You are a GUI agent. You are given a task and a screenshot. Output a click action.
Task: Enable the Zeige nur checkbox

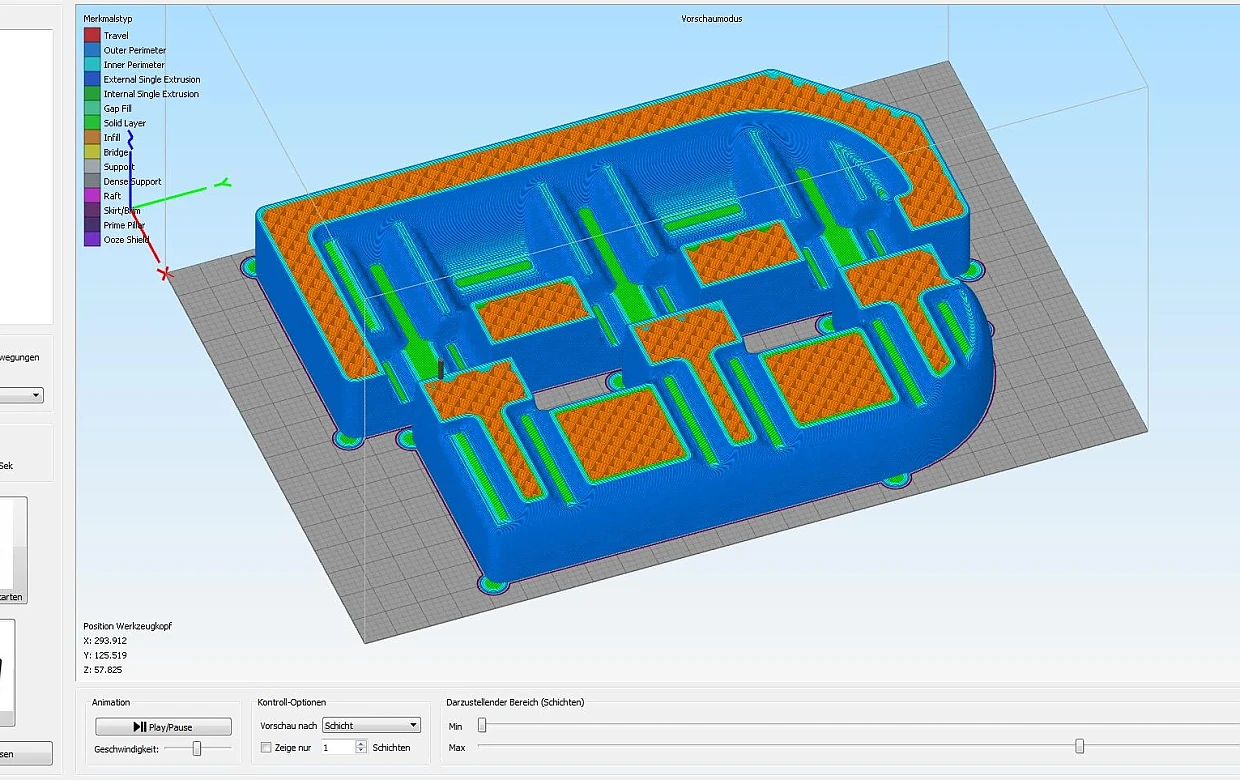[266, 748]
